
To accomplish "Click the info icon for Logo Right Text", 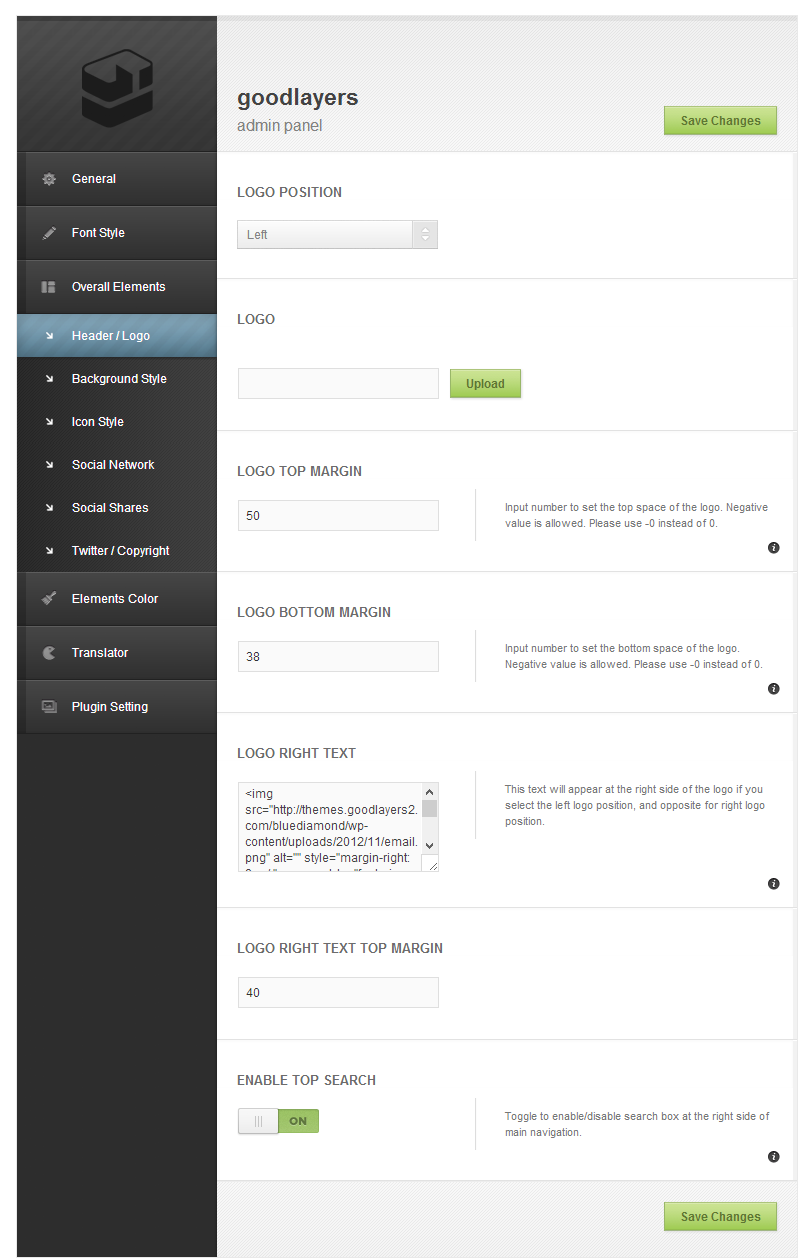I will (x=773, y=884).
